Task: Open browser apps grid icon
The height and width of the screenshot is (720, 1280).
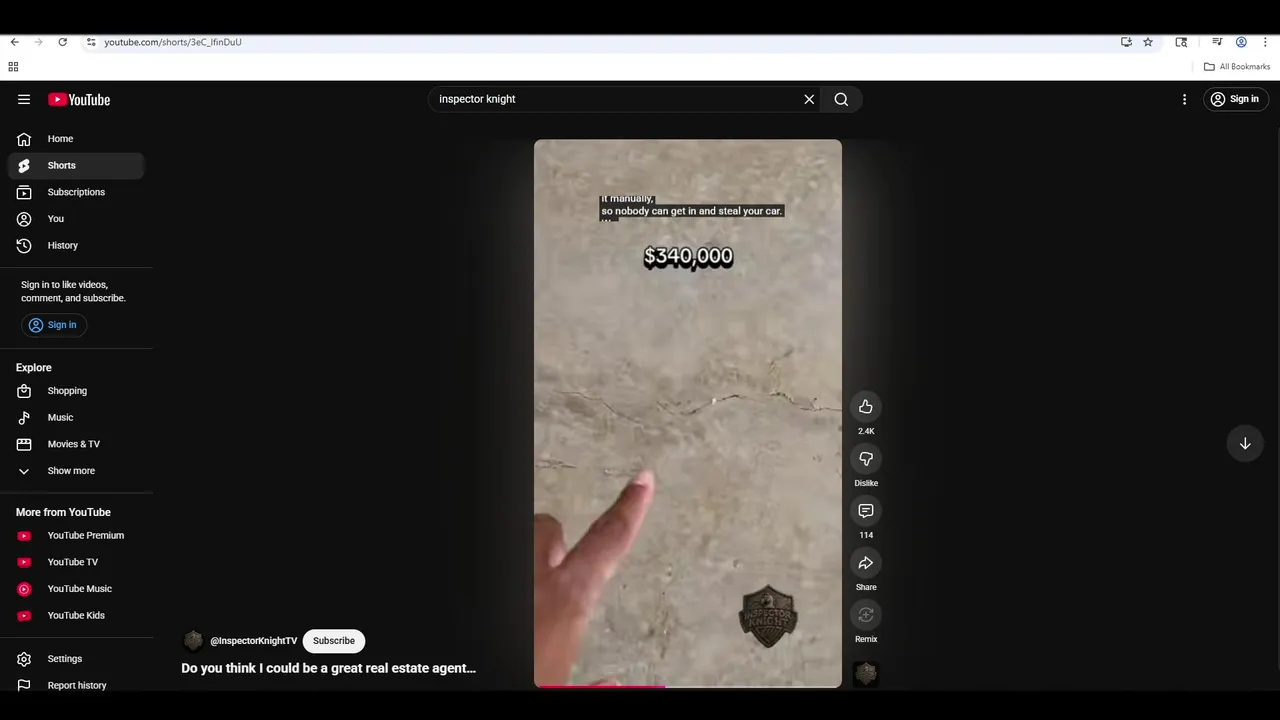Action: tap(13, 67)
